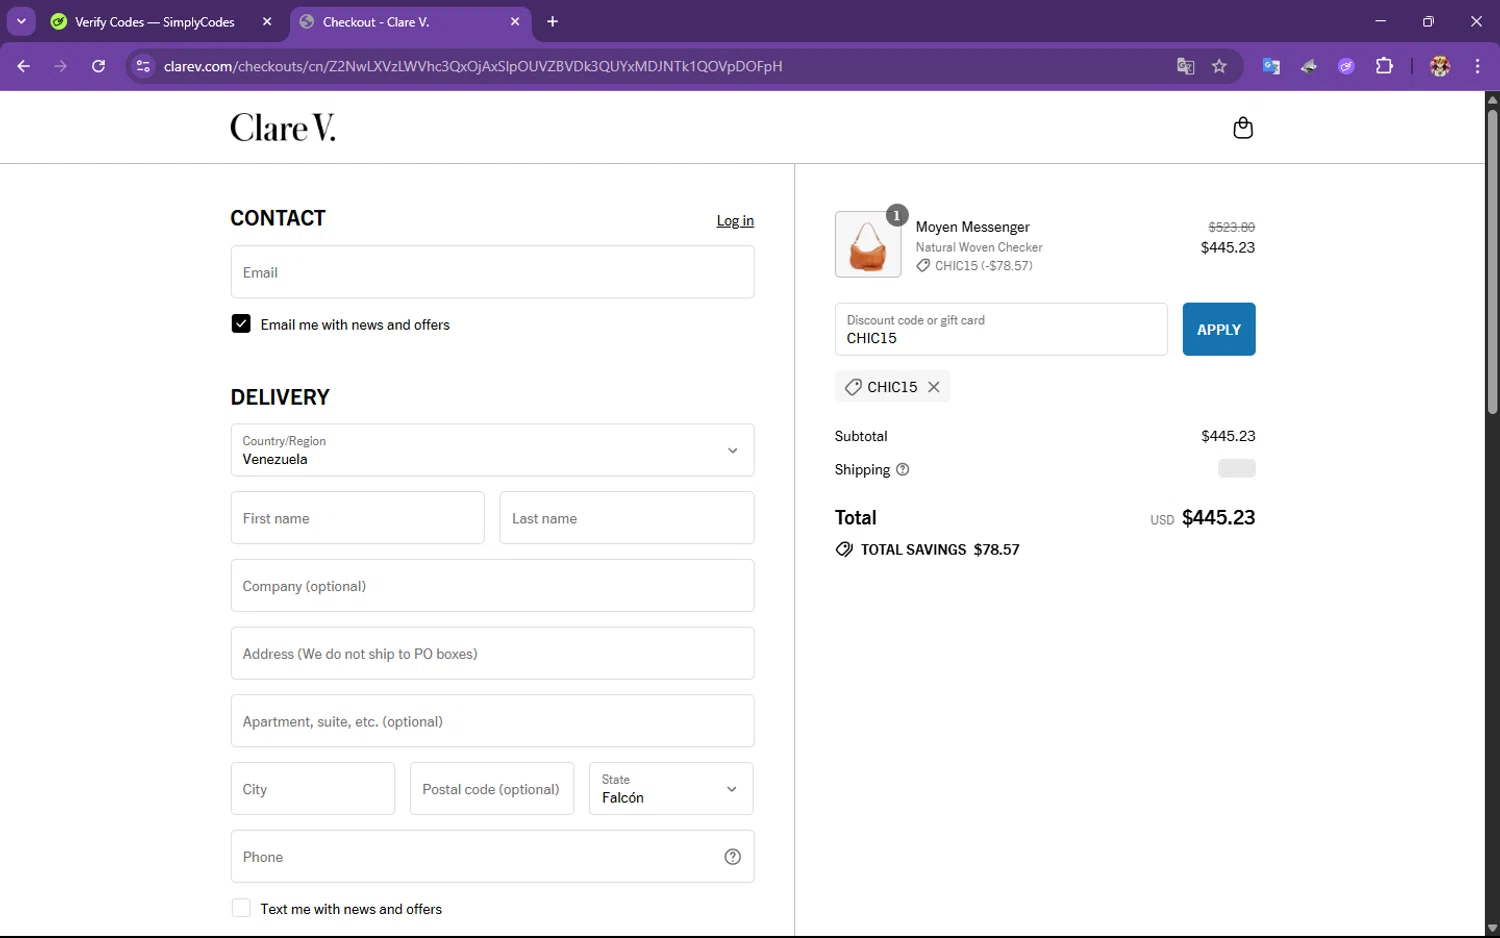This screenshot has height=938, width=1500.
Task: Click the page vertical scrollbar thumb
Action: tap(1492, 260)
